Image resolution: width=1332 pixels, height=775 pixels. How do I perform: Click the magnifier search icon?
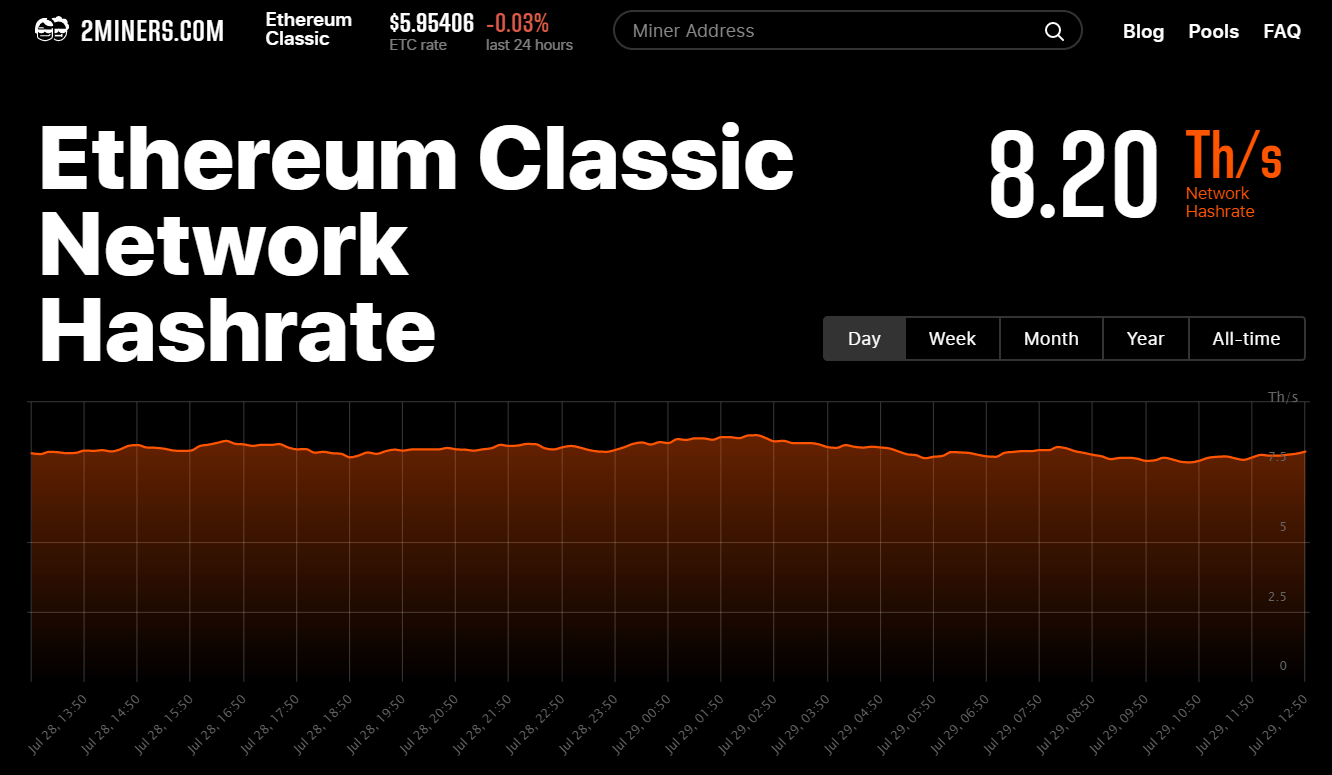click(x=1054, y=31)
